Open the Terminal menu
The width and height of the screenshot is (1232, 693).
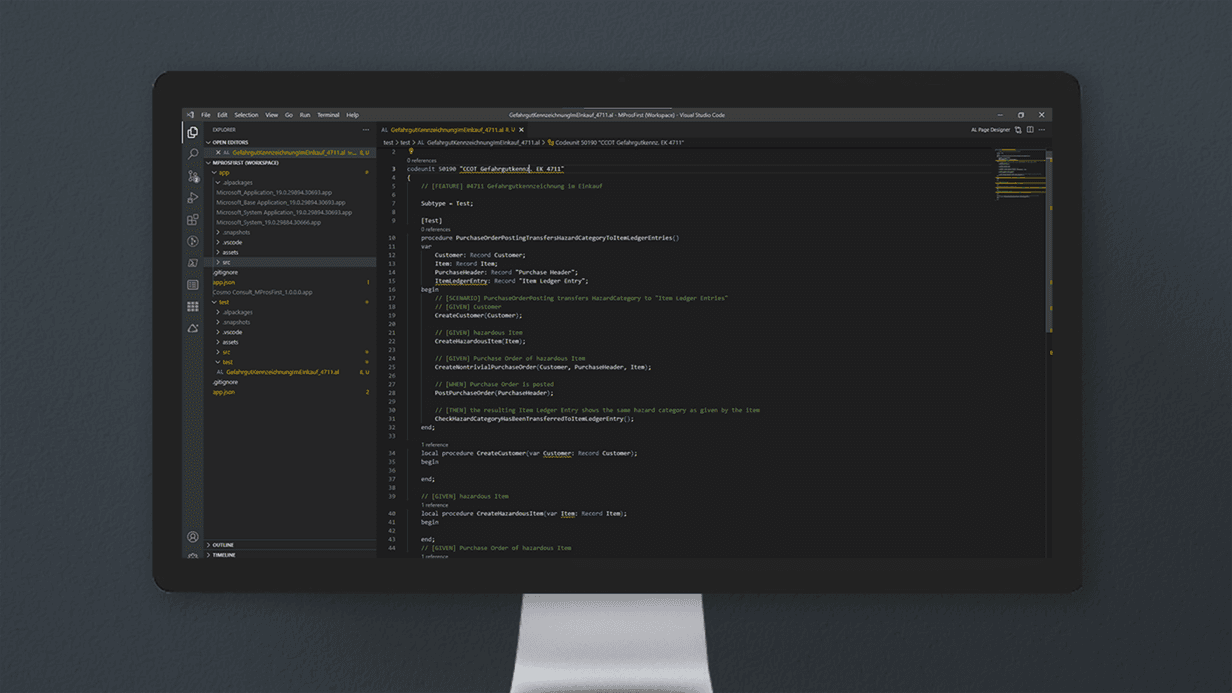pyautogui.click(x=328, y=115)
